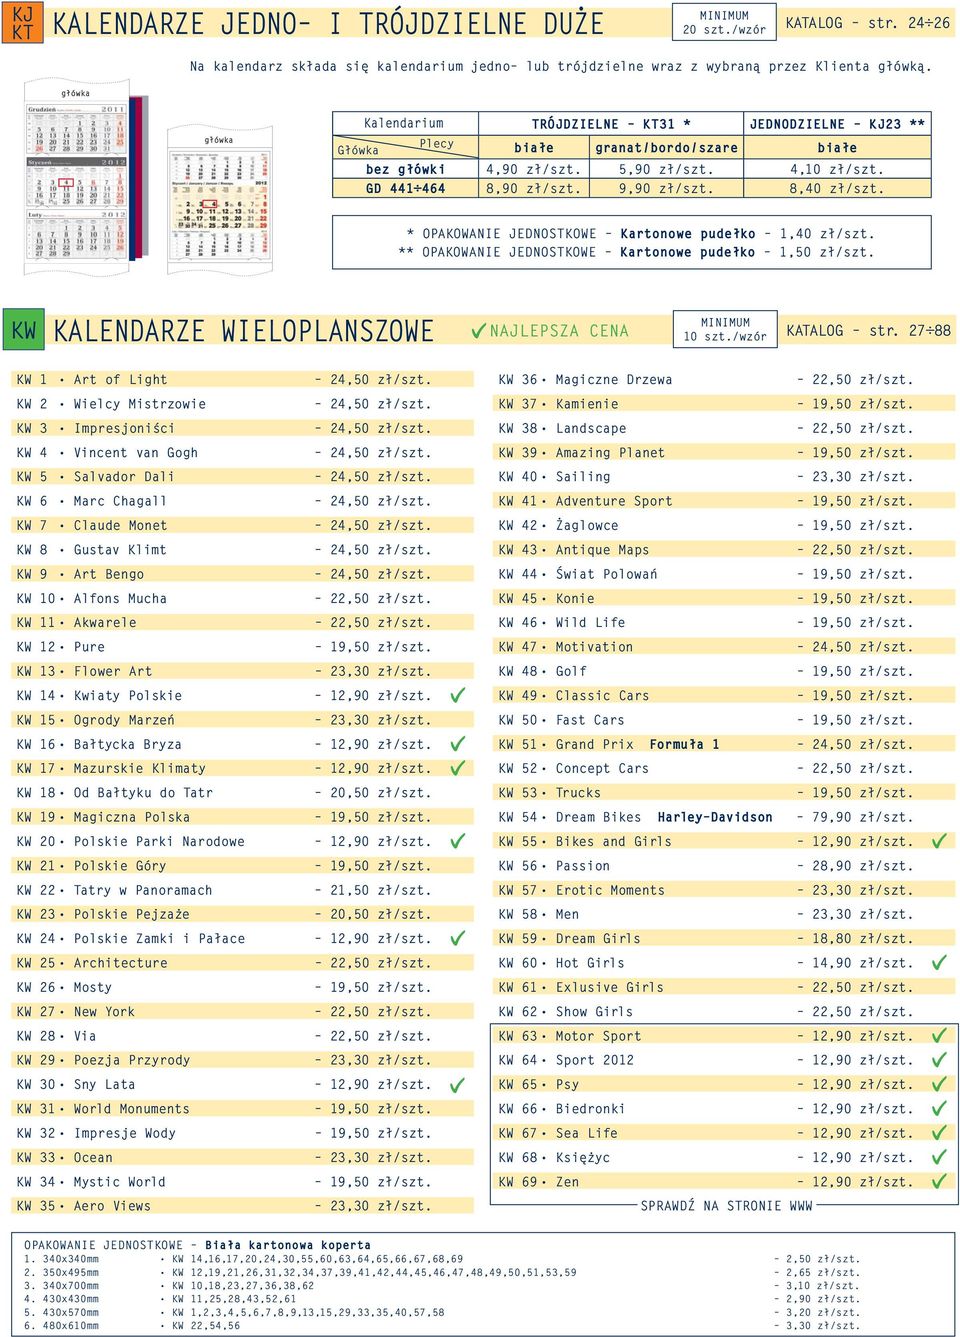
Task: Click the JEDNODZIELNE - KJ23 column header
Action: 837,124
